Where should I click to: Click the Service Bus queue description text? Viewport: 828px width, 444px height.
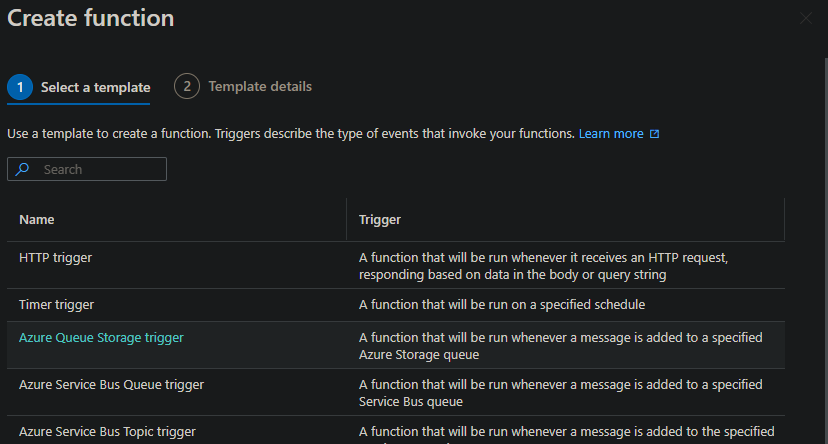pos(560,393)
